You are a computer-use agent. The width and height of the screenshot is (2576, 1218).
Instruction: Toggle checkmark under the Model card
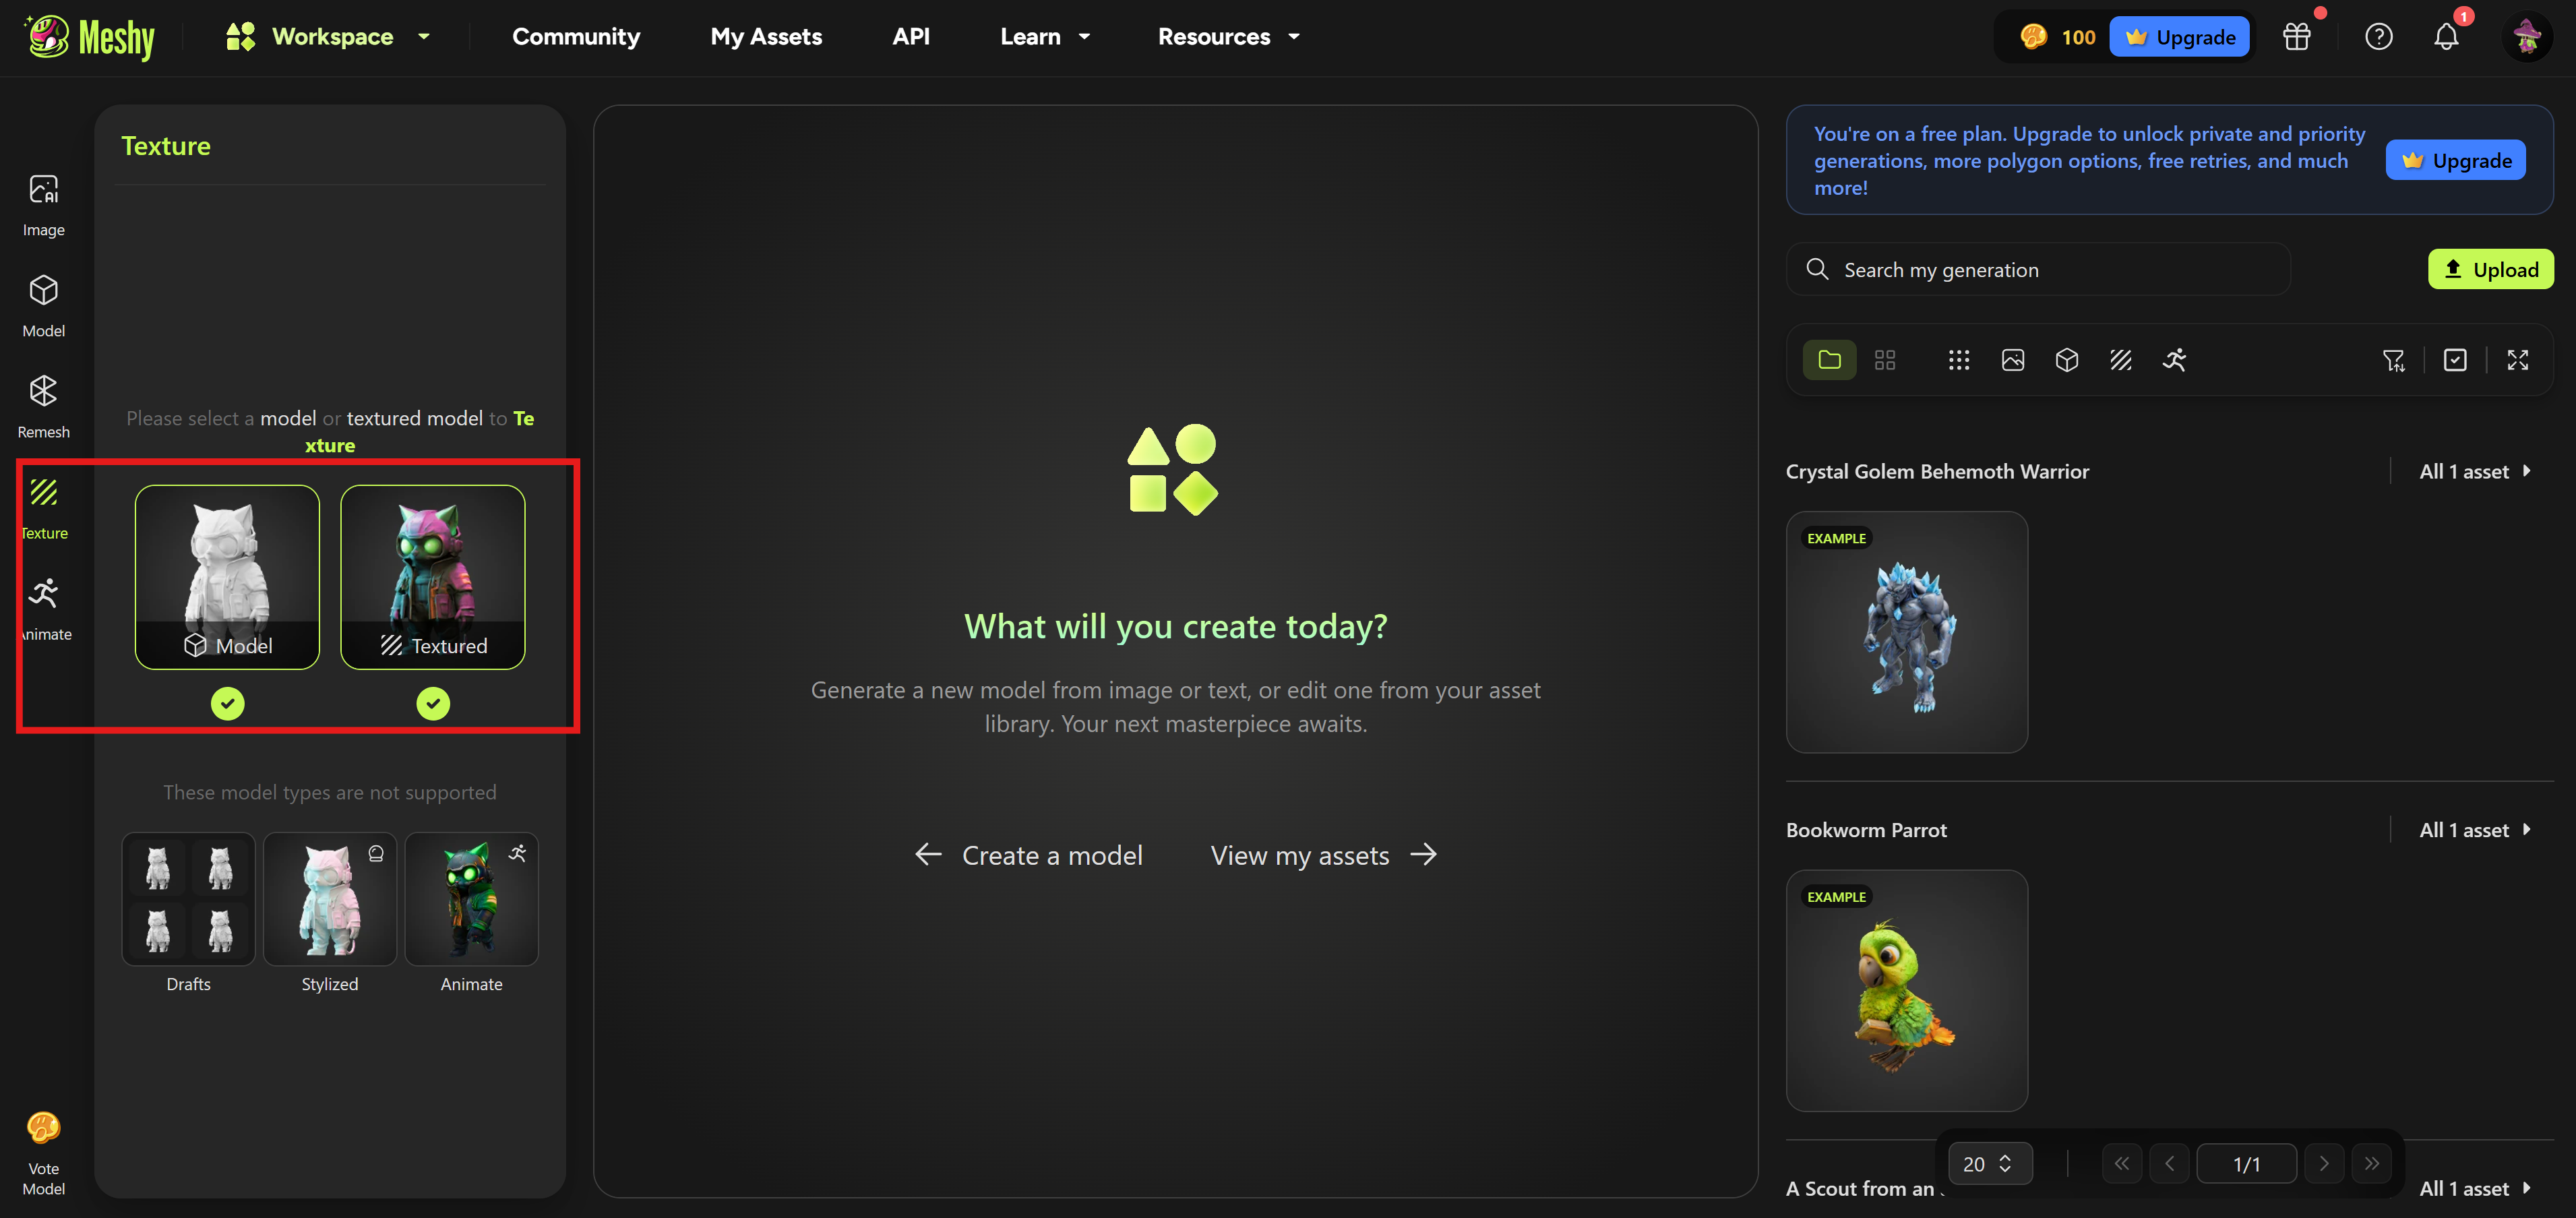[227, 703]
